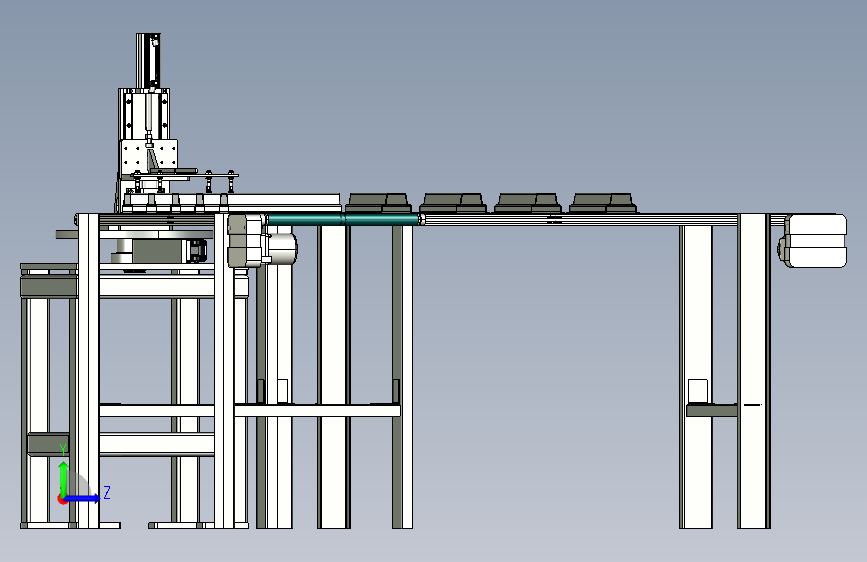Click the green Y axis arrow of the triad
This screenshot has height=562, width=867.
63,478
